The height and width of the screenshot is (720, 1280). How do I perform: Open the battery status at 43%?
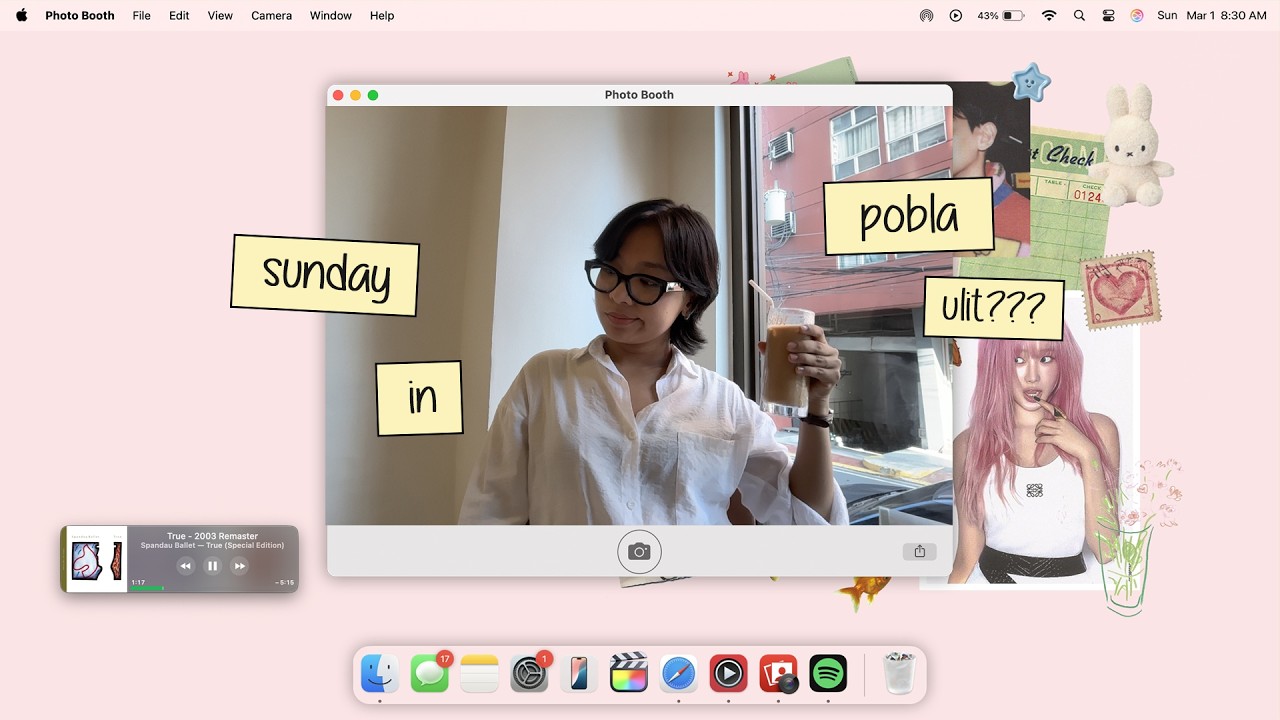pos(1001,15)
